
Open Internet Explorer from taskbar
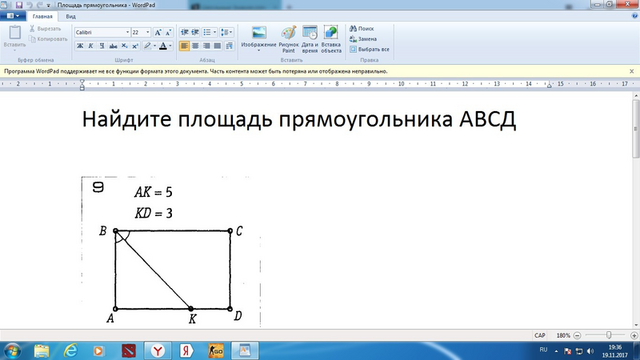71,351
